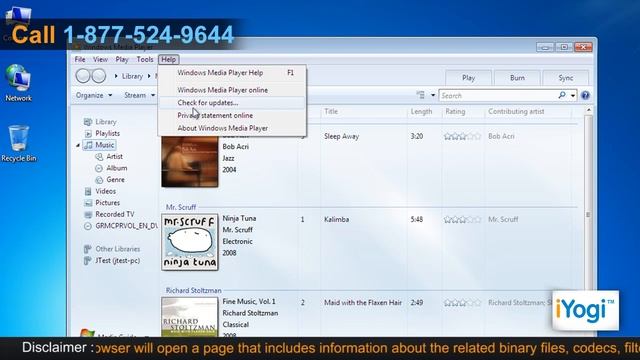Click the Videos icon in sidebar
Screen dimensions: 640x360
[x=88, y=191]
